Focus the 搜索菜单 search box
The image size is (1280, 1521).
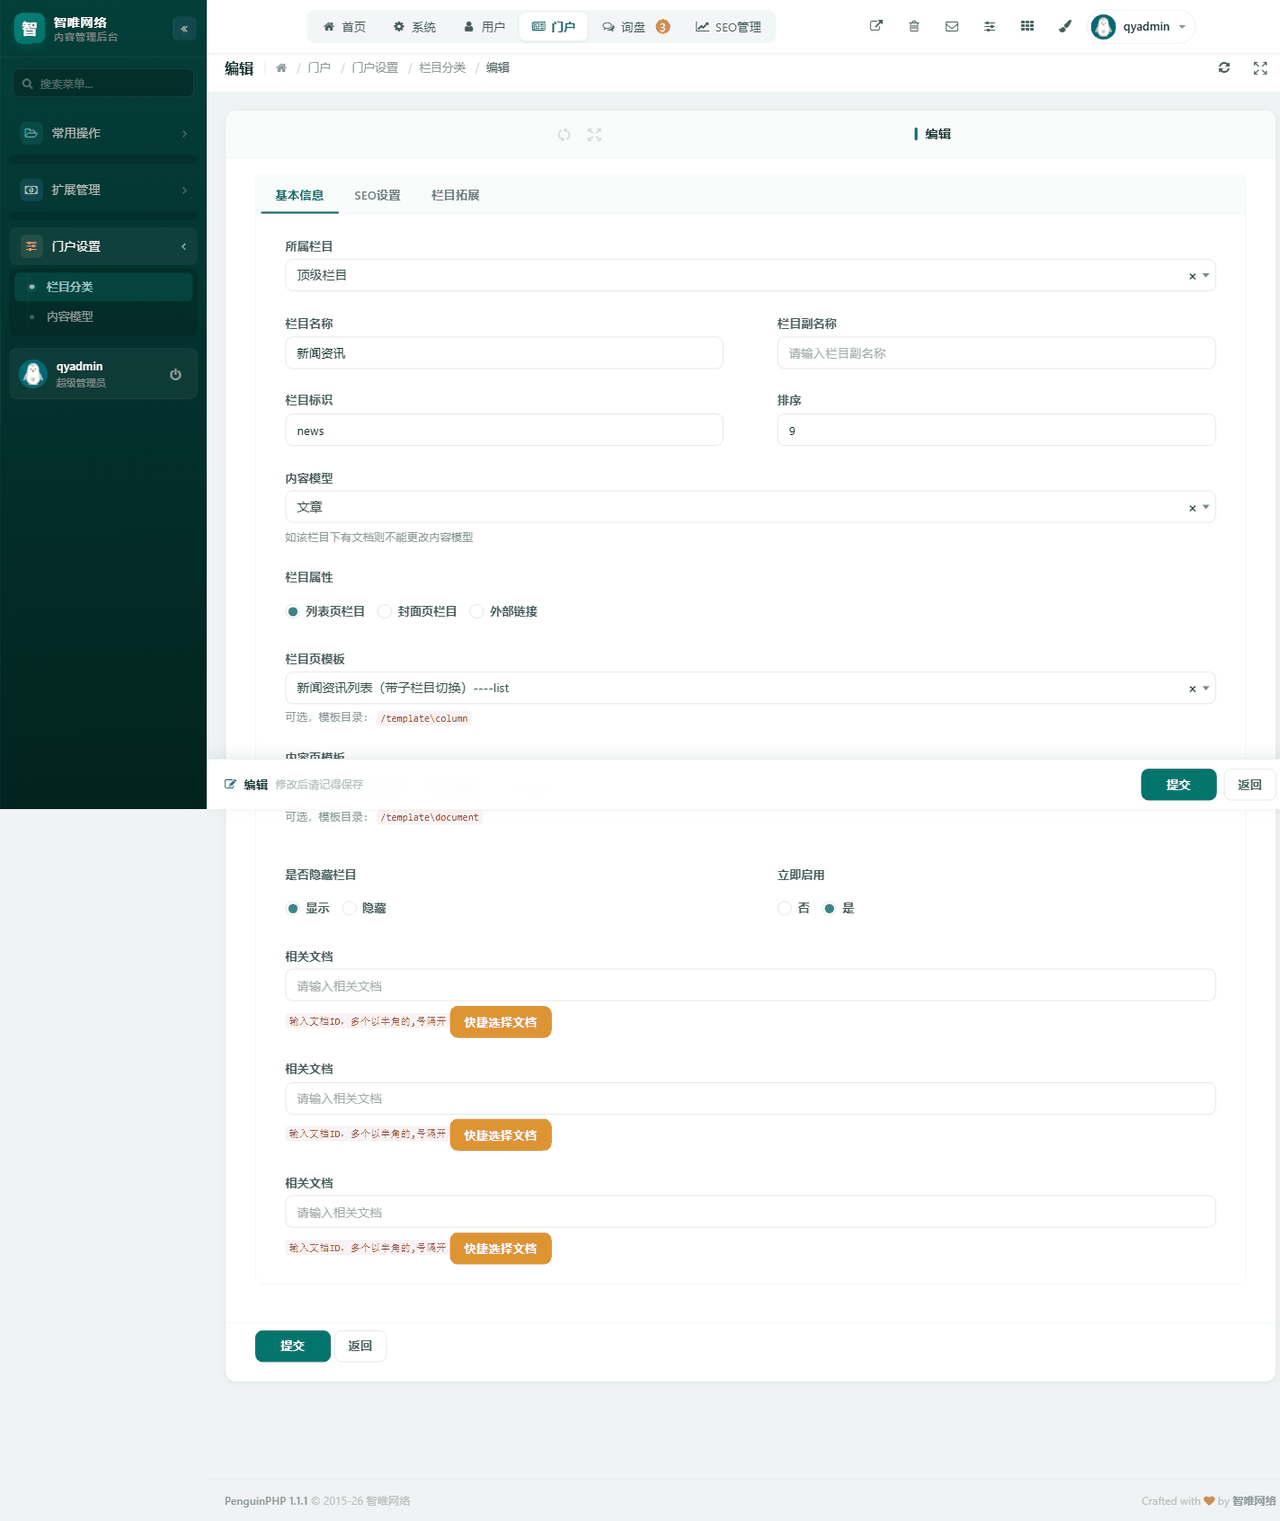coord(103,84)
